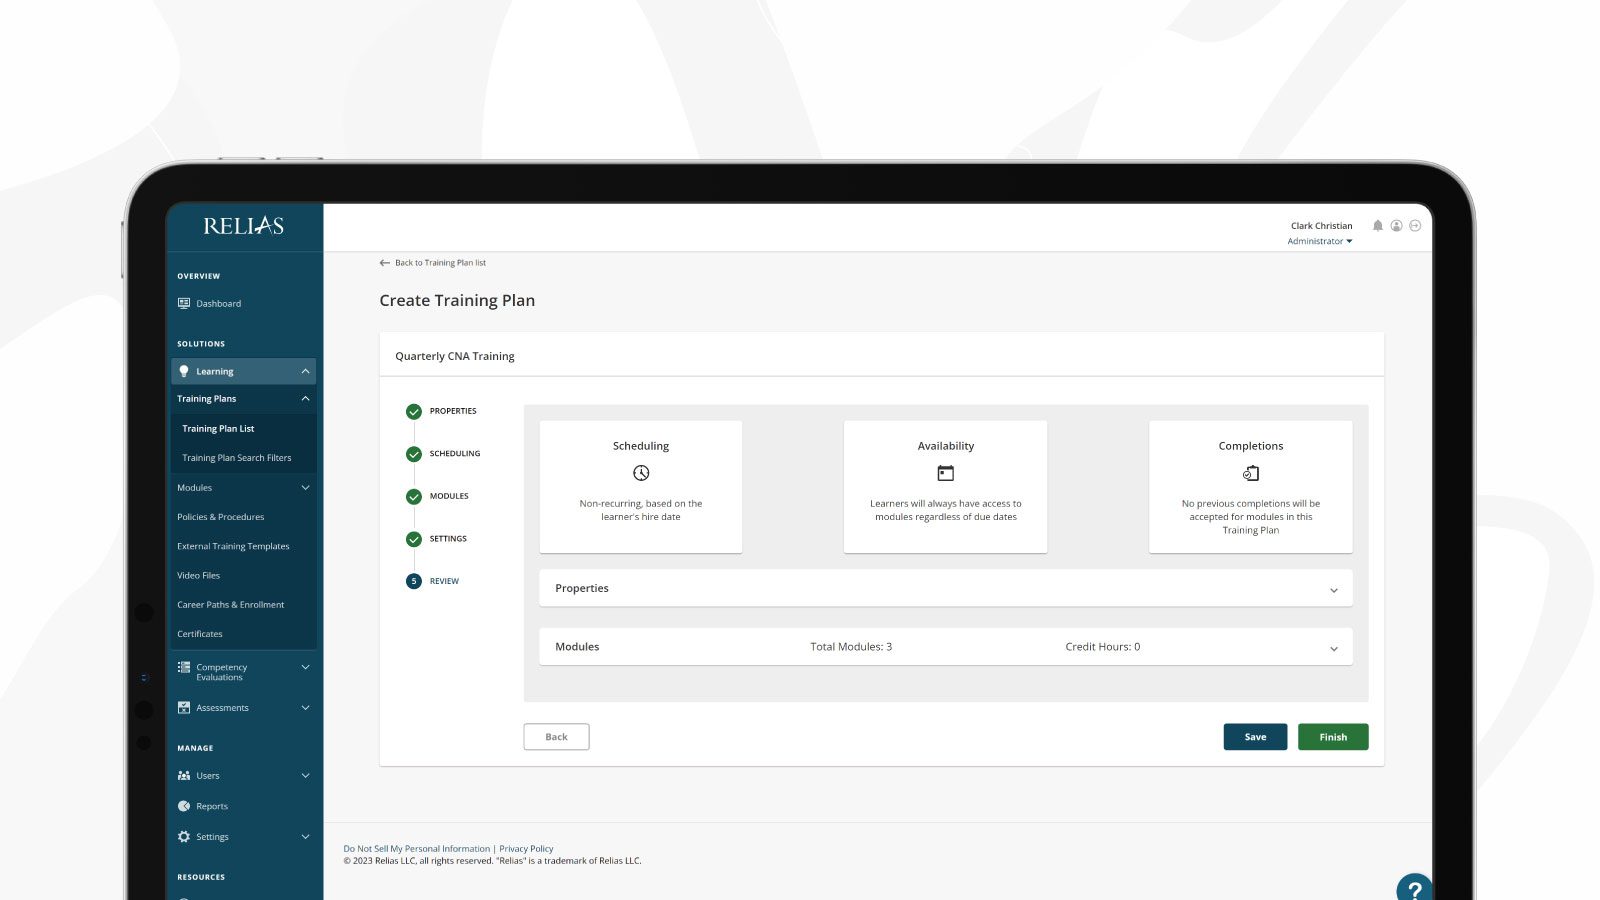Open the Privacy Policy link
Screen dimensions: 1600x900
point(526,849)
